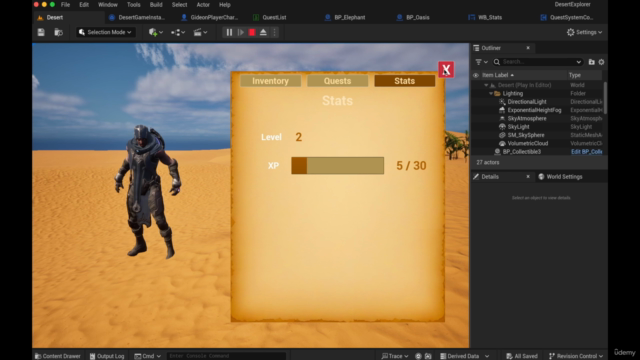This screenshot has width=640, height=360.
Task: Open the Cinematics clapperboard dropdown
Action: [200, 32]
